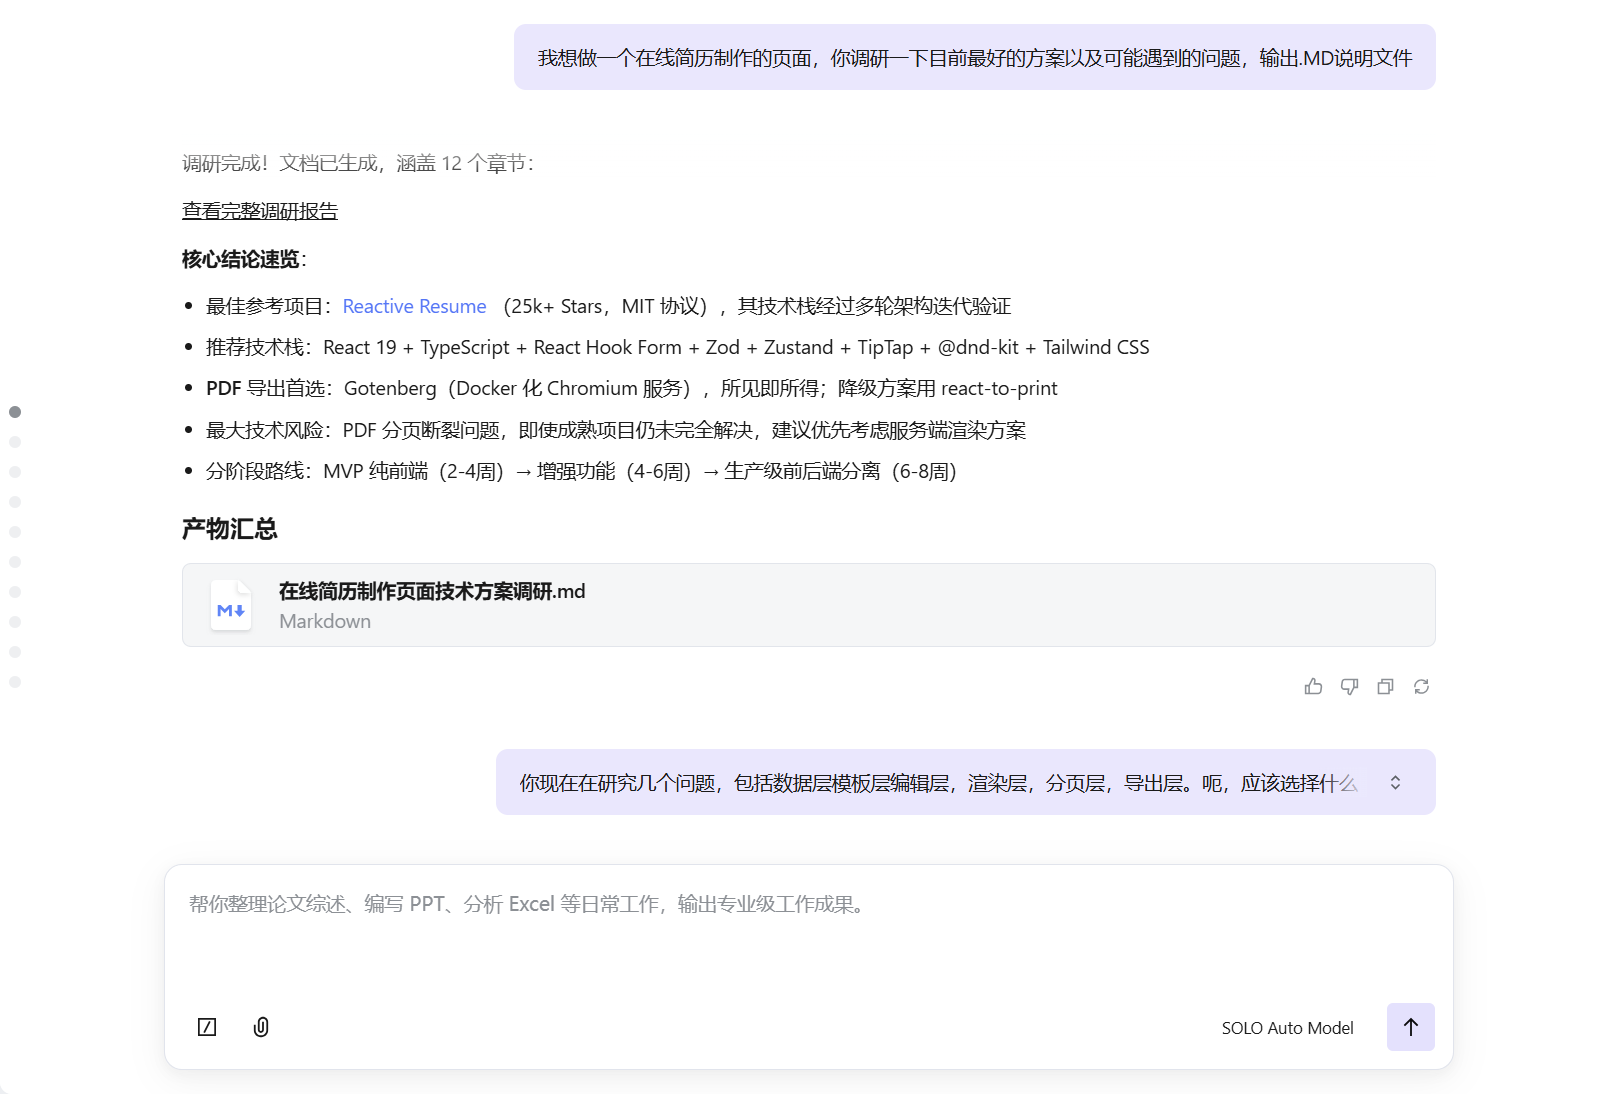The image size is (1618, 1094).
Task: Expand the collapsed user message chevron
Action: pos(1395,783)
